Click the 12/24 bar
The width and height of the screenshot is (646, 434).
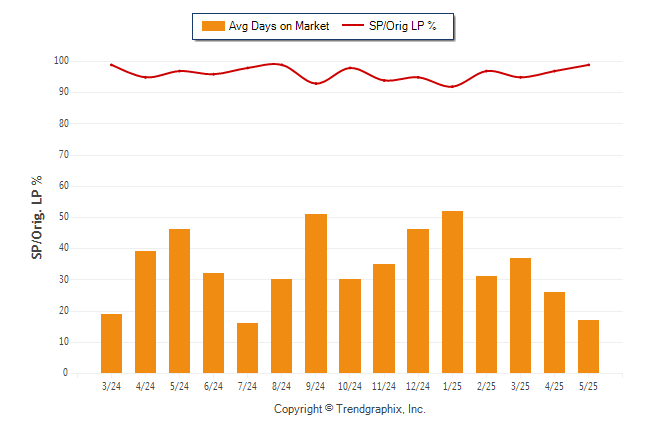tap(418, 301)
